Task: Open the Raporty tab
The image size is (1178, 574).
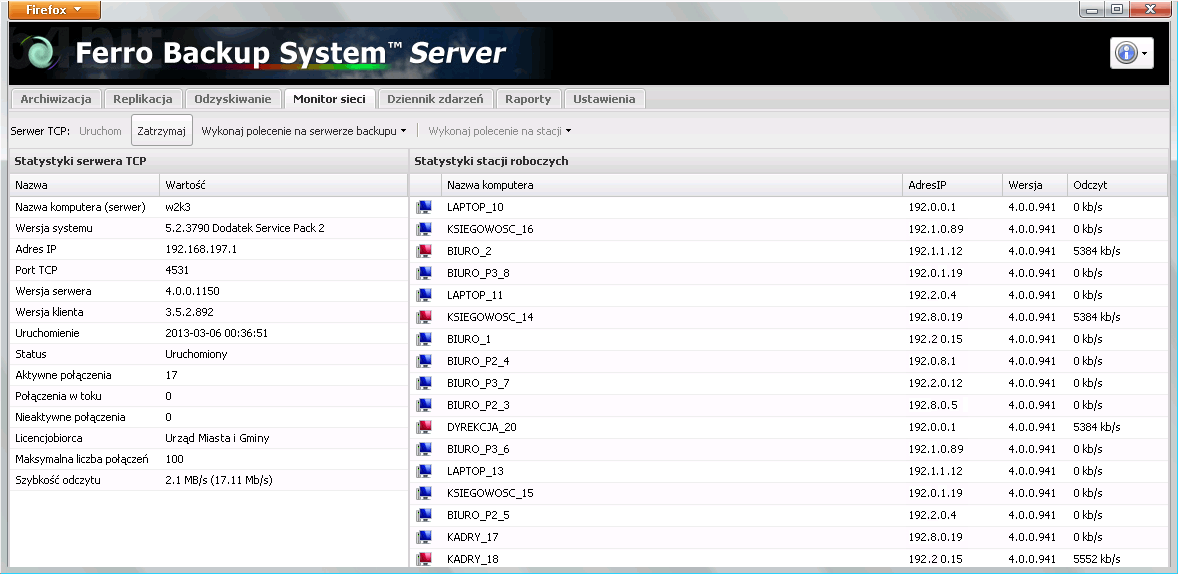Action: pyautogui.click(x=528, y=99)
